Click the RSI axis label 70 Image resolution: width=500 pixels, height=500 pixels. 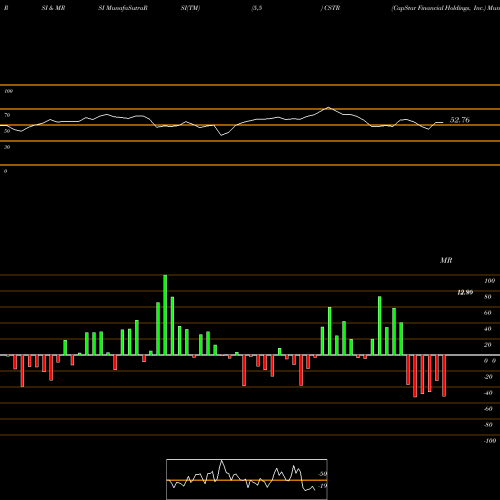pyautogui.click(x=7, y=115)
